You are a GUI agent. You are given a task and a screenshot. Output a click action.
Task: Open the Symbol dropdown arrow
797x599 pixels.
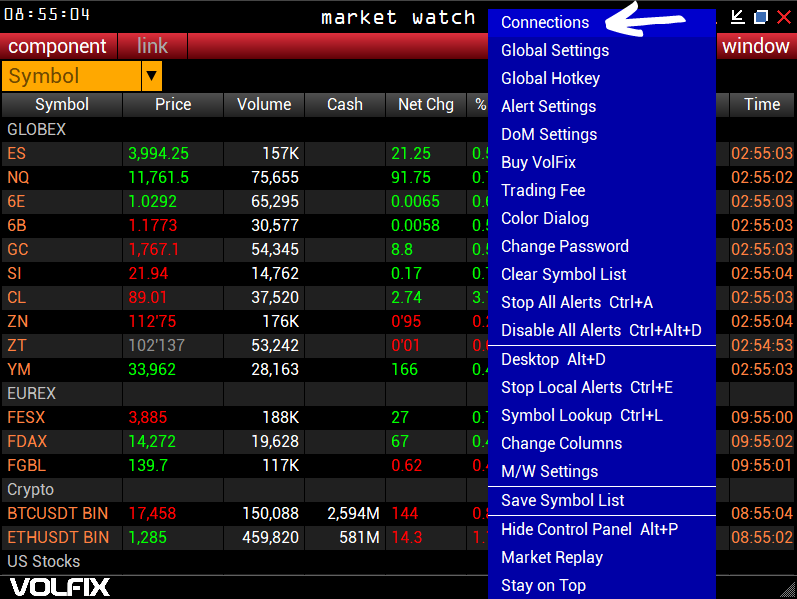pos(151,76)
